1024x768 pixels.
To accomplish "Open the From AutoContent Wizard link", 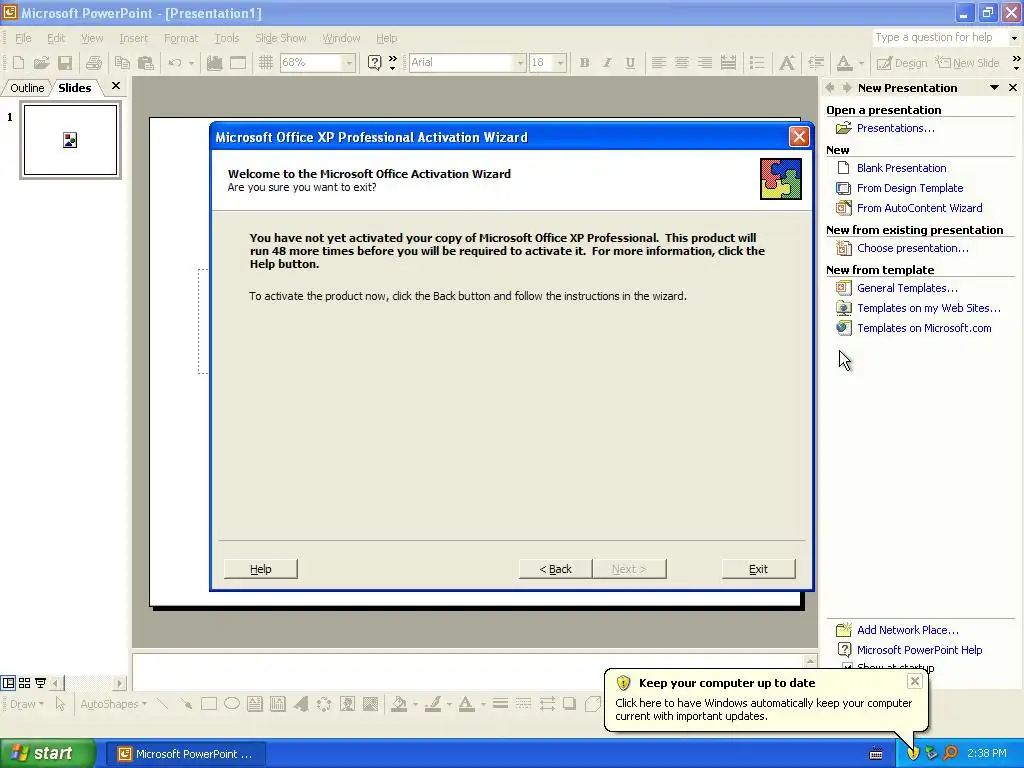I will 919,208.
